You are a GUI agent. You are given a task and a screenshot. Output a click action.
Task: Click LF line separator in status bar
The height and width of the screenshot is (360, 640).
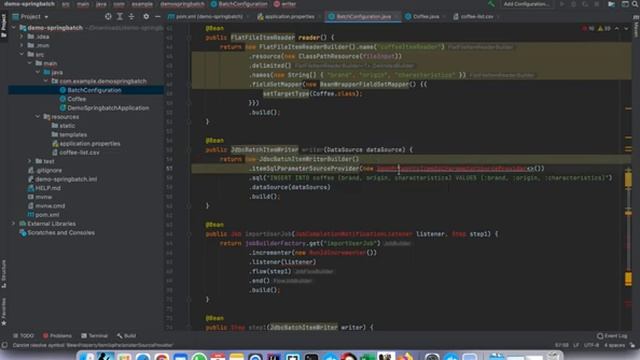point(576,345)
